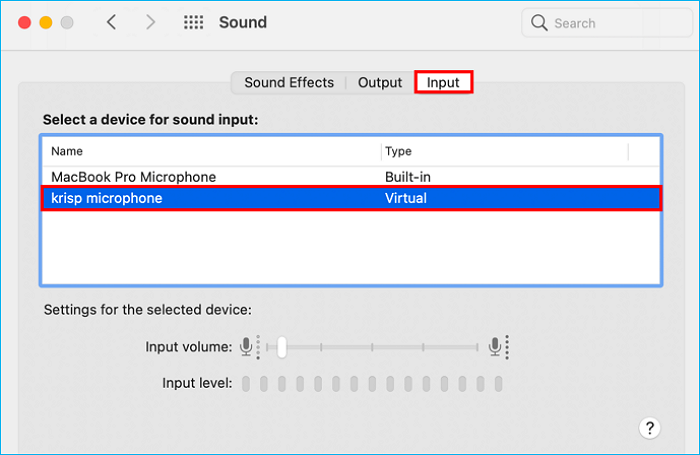
Task: Open the show-all preferences grid icon
Action: [195, 22]
